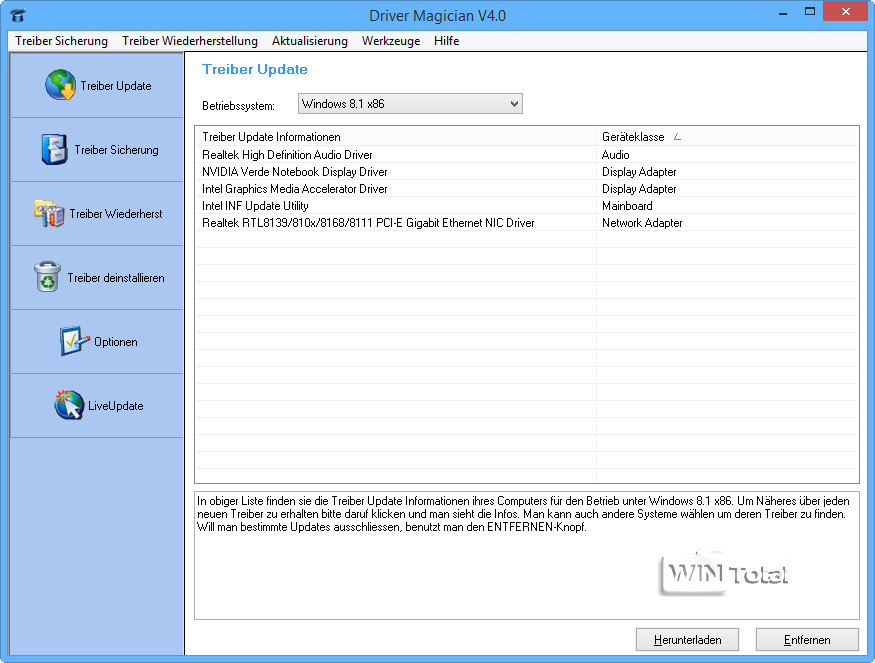This screenshot has width=875, height=663.
Task: Open the Werkzeuge menu
Action: (391, 41)
